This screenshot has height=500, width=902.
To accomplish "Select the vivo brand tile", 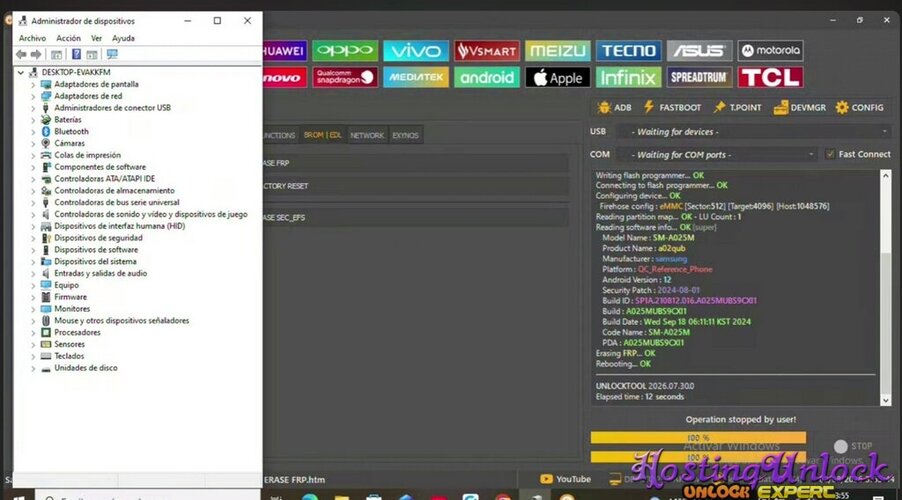I will tap(416, 51).
